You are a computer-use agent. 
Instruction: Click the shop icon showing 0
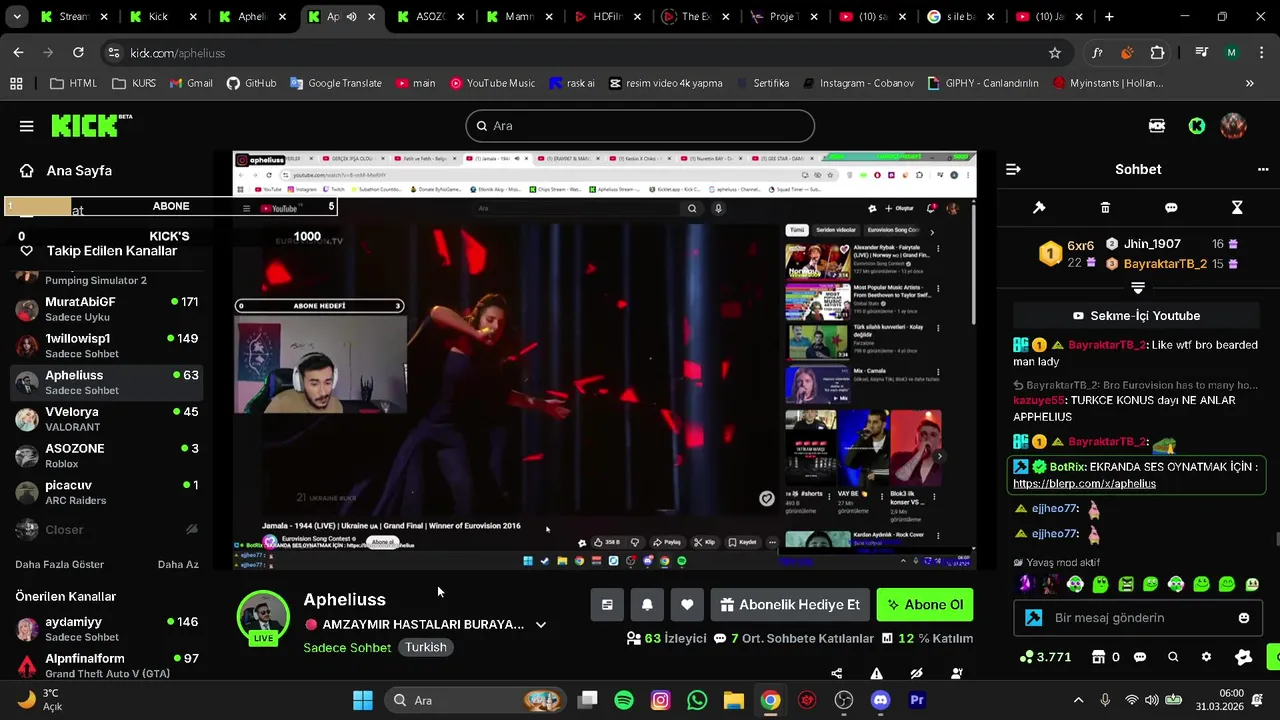(x=1105, y=657)
